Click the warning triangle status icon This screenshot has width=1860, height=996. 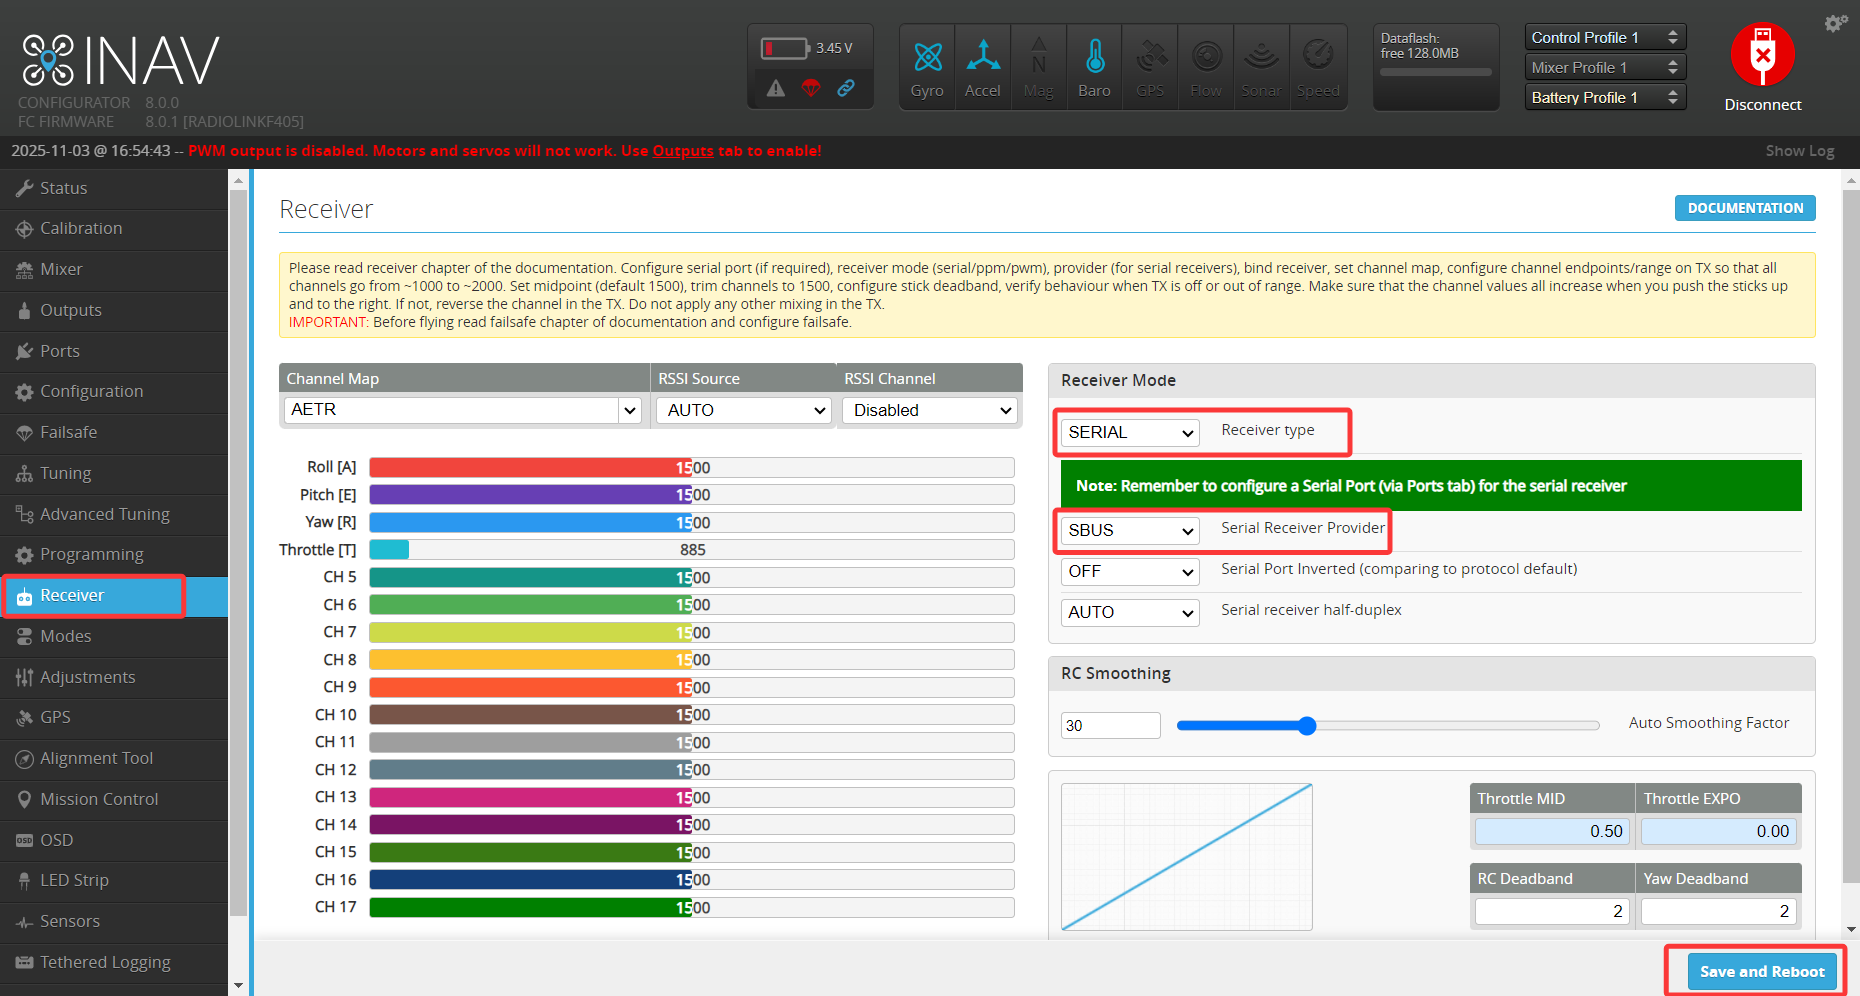776,88
